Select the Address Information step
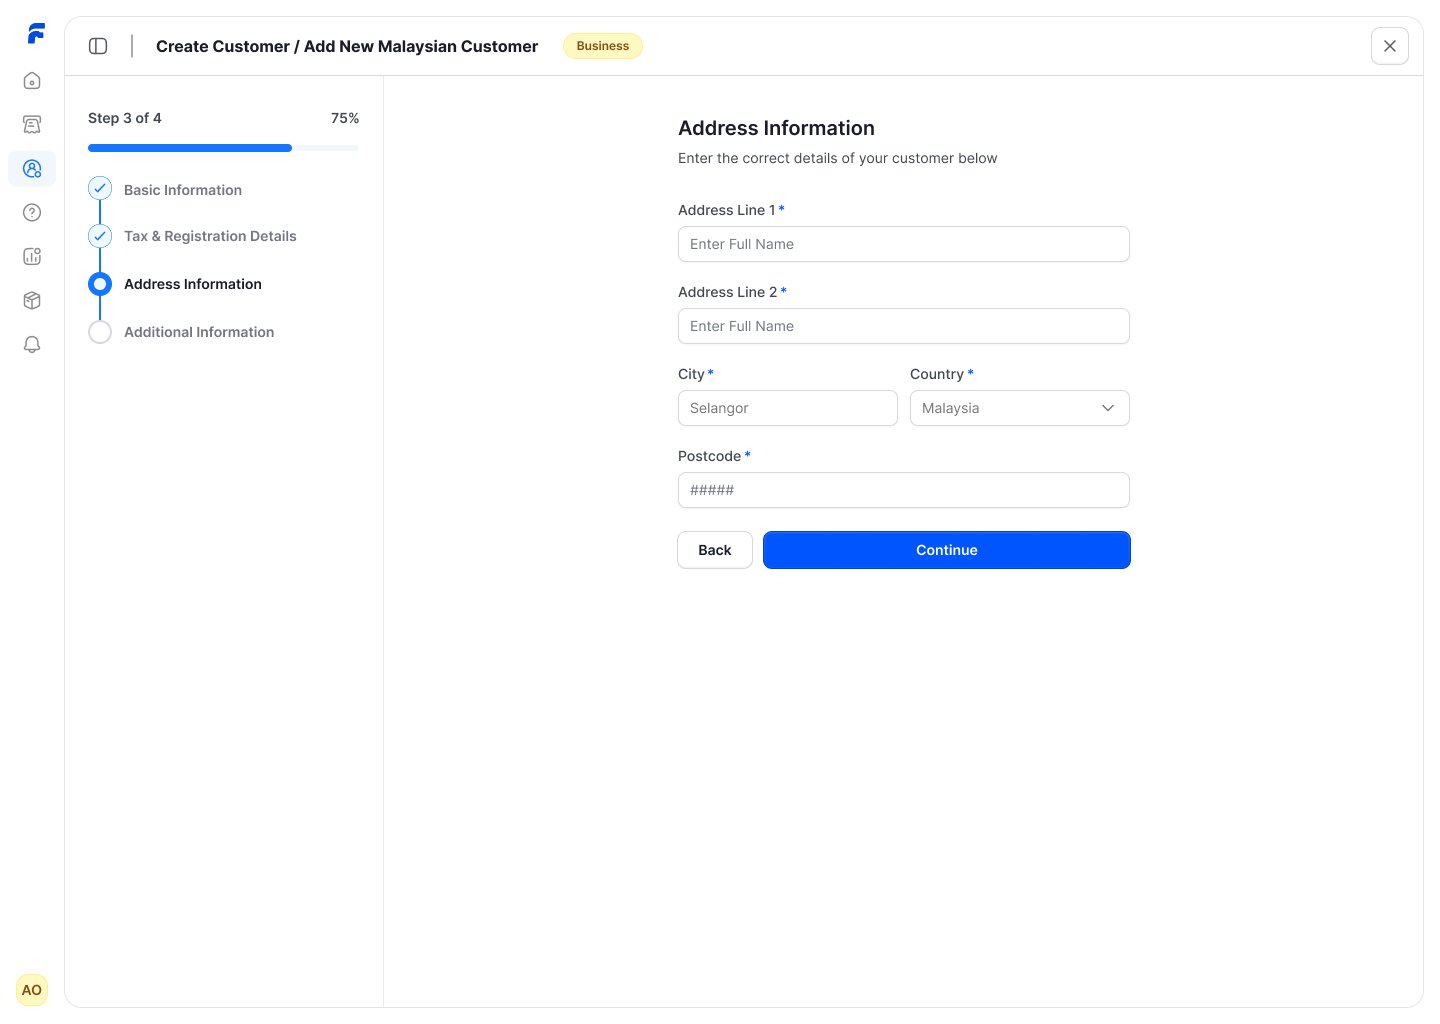This screenshot has height=1024, width=1440. 193,284
